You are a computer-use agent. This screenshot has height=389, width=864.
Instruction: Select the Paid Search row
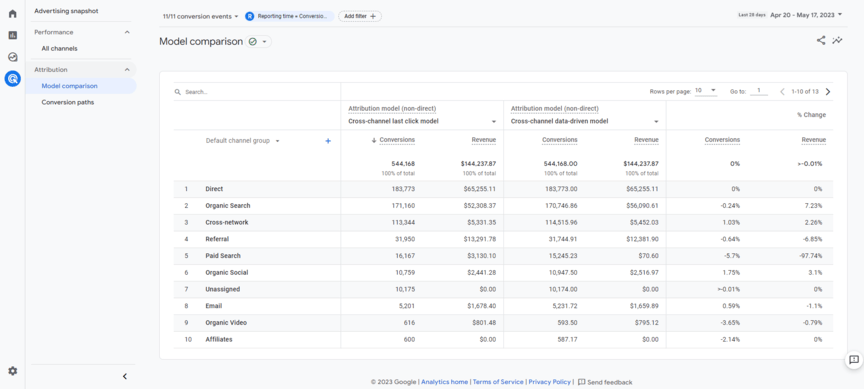point(503,256)
